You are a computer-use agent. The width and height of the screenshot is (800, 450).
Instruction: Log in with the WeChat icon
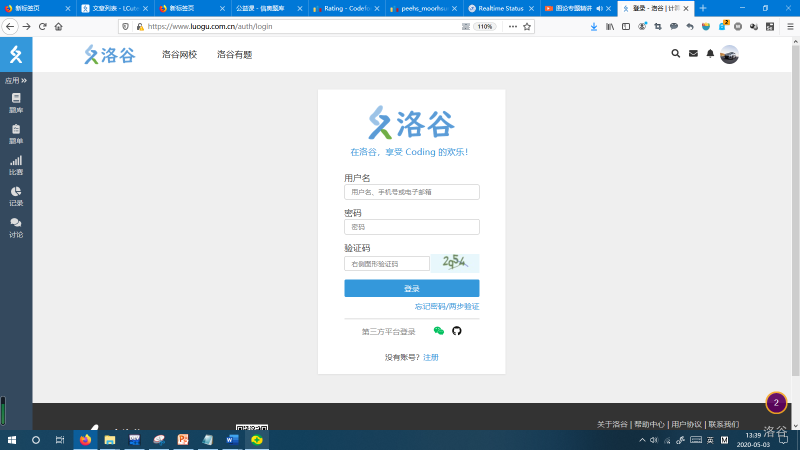(x=438, y=331)
